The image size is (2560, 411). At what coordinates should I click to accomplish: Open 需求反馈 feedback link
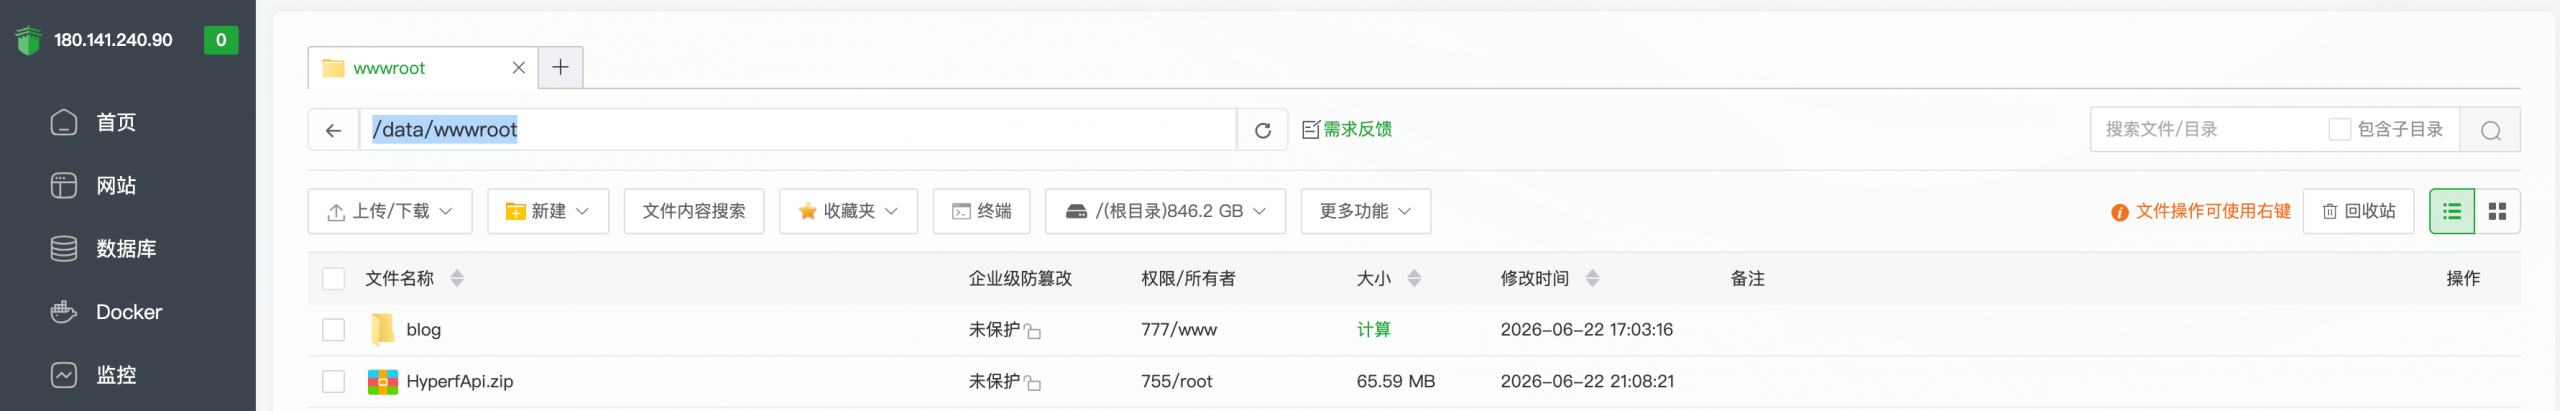[1347, 129]
